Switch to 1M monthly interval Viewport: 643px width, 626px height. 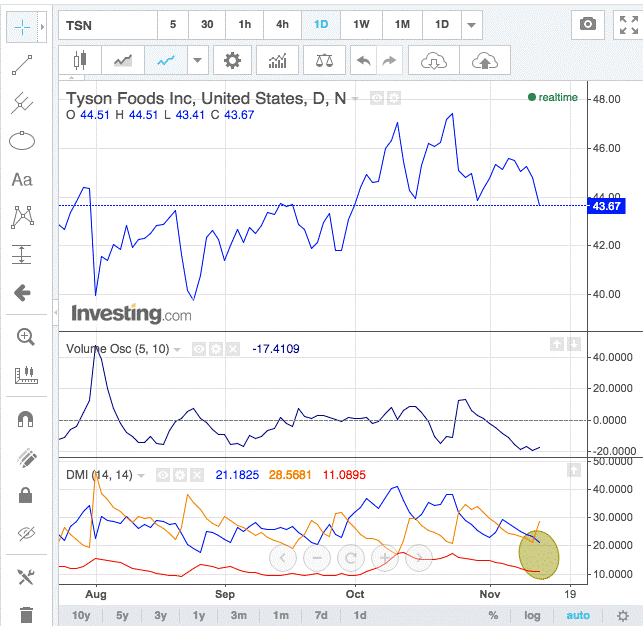(402, 25)
